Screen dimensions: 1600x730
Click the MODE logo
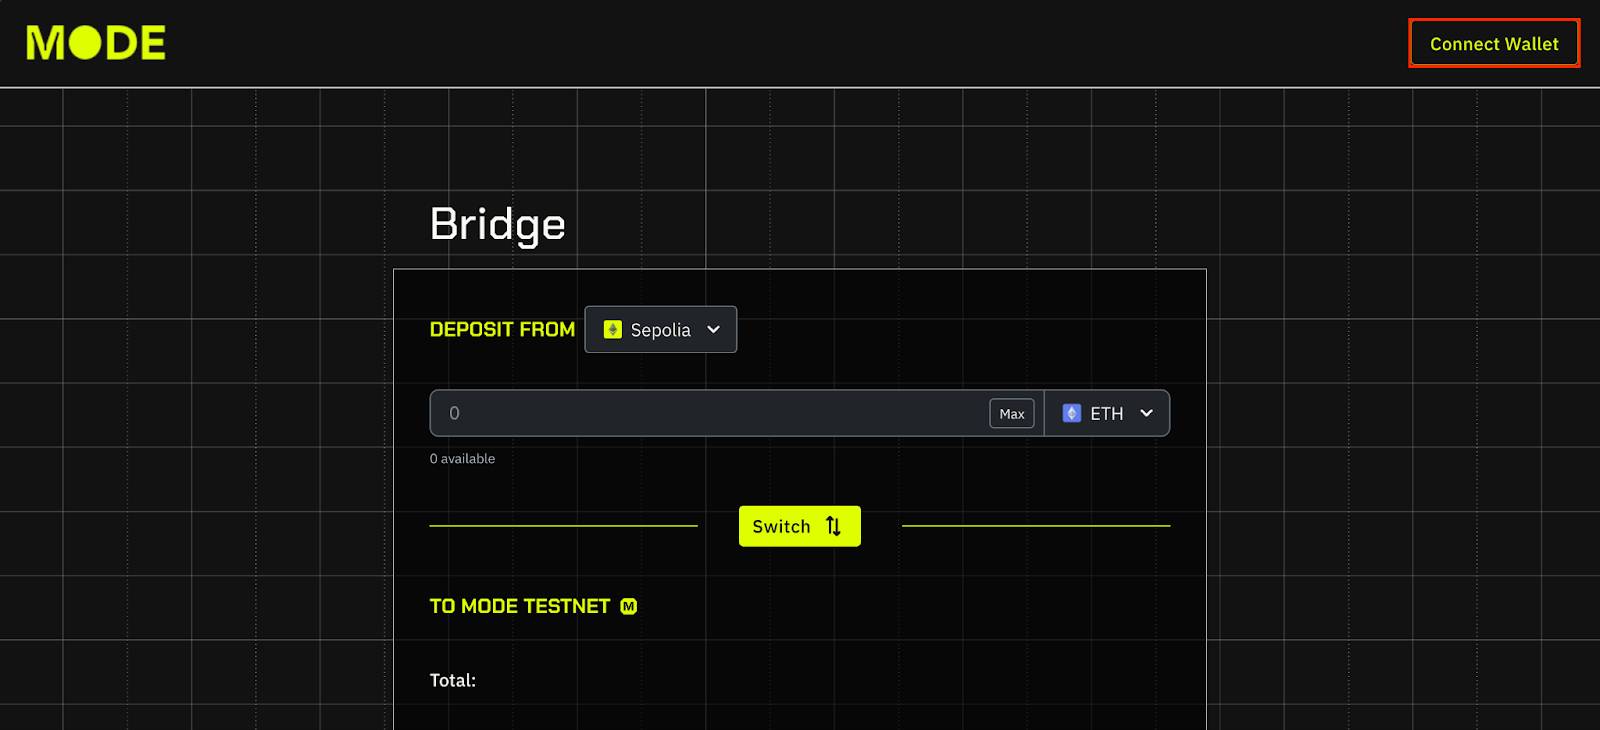pyautogui.click(x=96, y=43)
